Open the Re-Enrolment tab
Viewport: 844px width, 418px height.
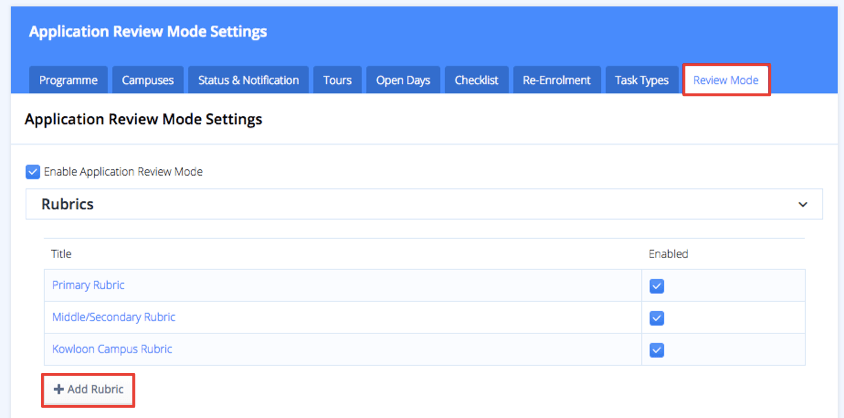coord(557,80)
